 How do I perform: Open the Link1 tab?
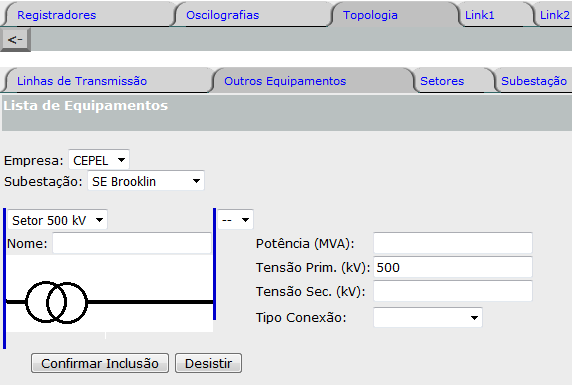point(479,15)
